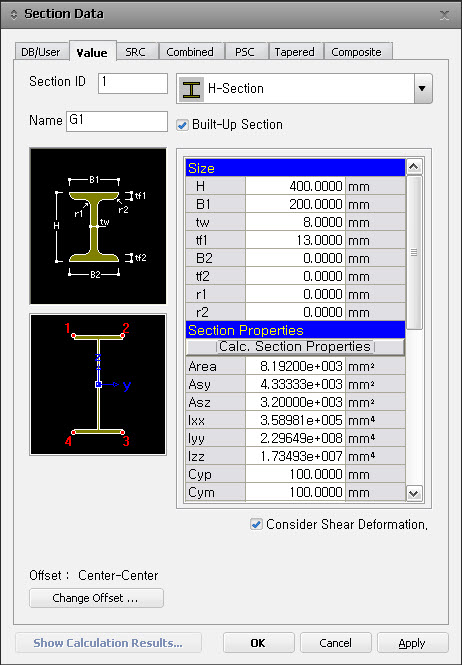Disable Consider Shear Deformation checkbox
This screenshot has height=665, width=462.
coord(256,524)
